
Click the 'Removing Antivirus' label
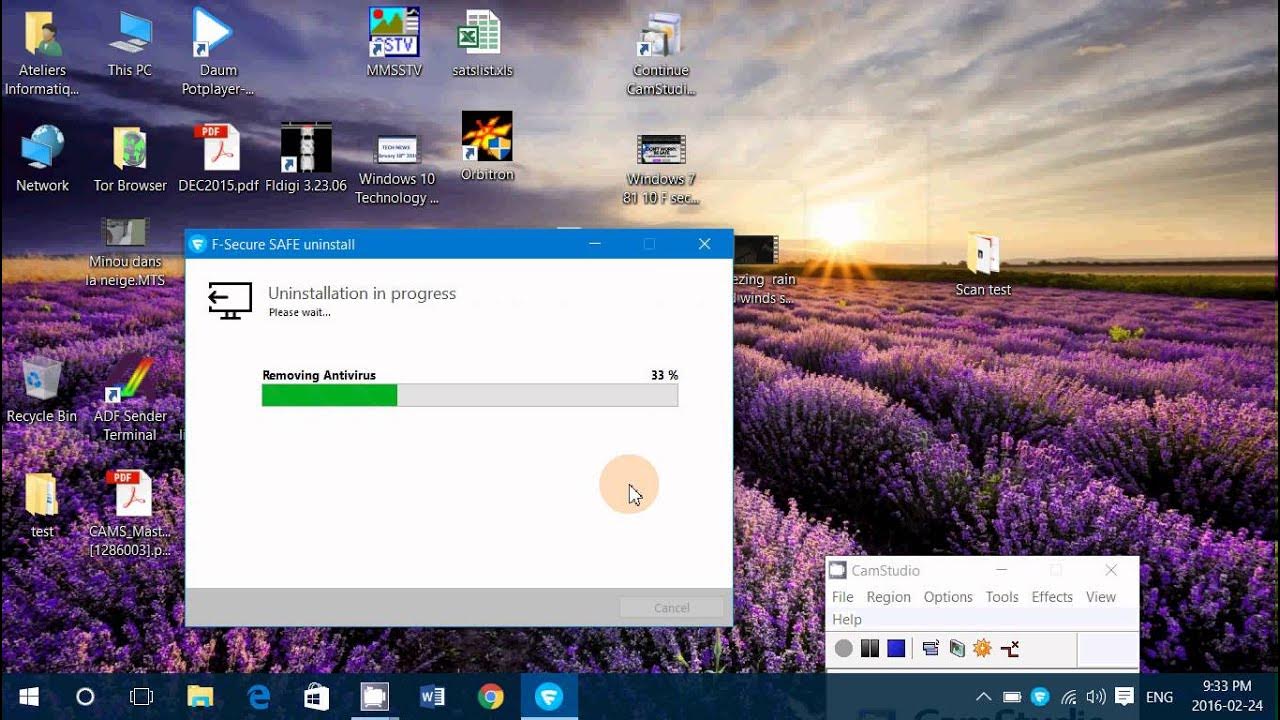click(x=319, y=375)
